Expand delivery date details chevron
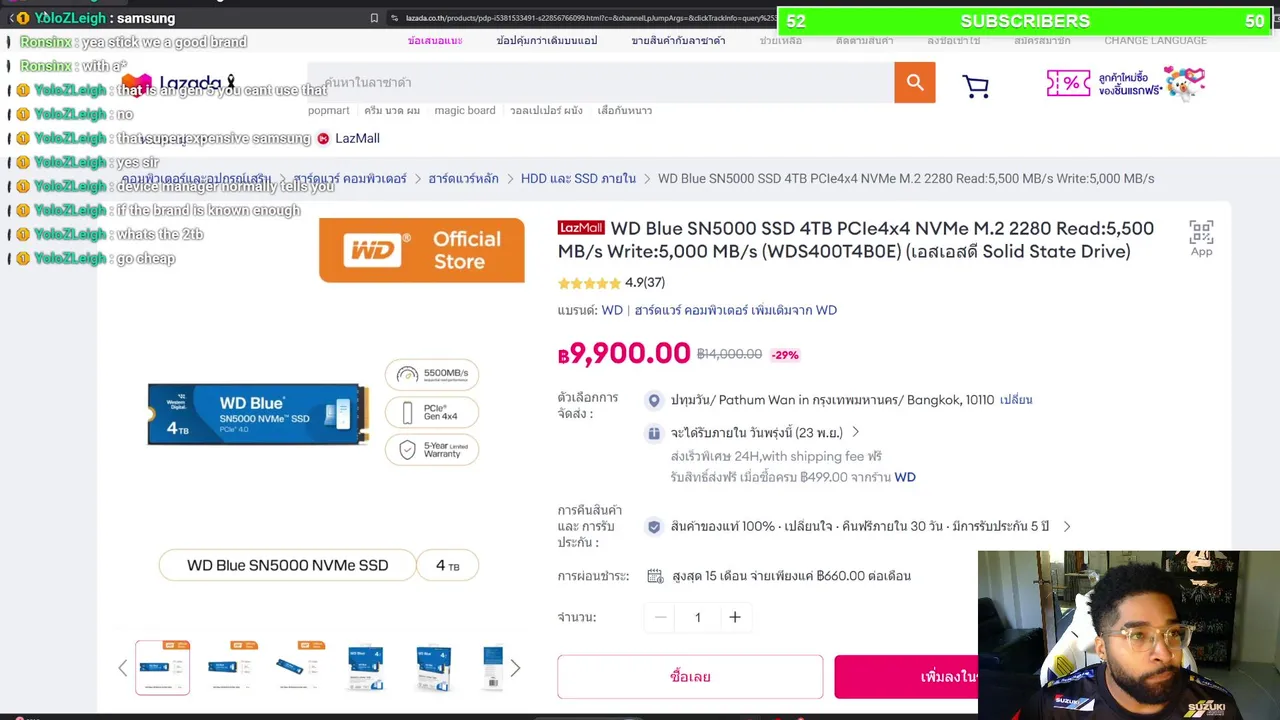 pos(855,432)
